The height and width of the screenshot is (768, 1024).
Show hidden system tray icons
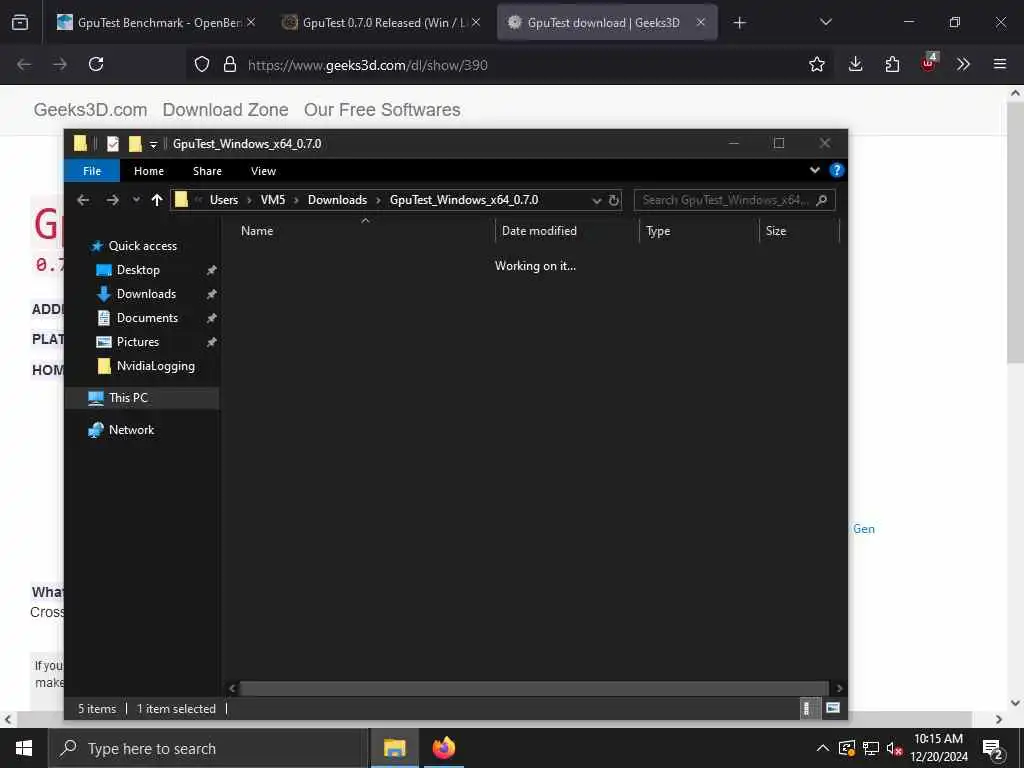pos(823,748)
